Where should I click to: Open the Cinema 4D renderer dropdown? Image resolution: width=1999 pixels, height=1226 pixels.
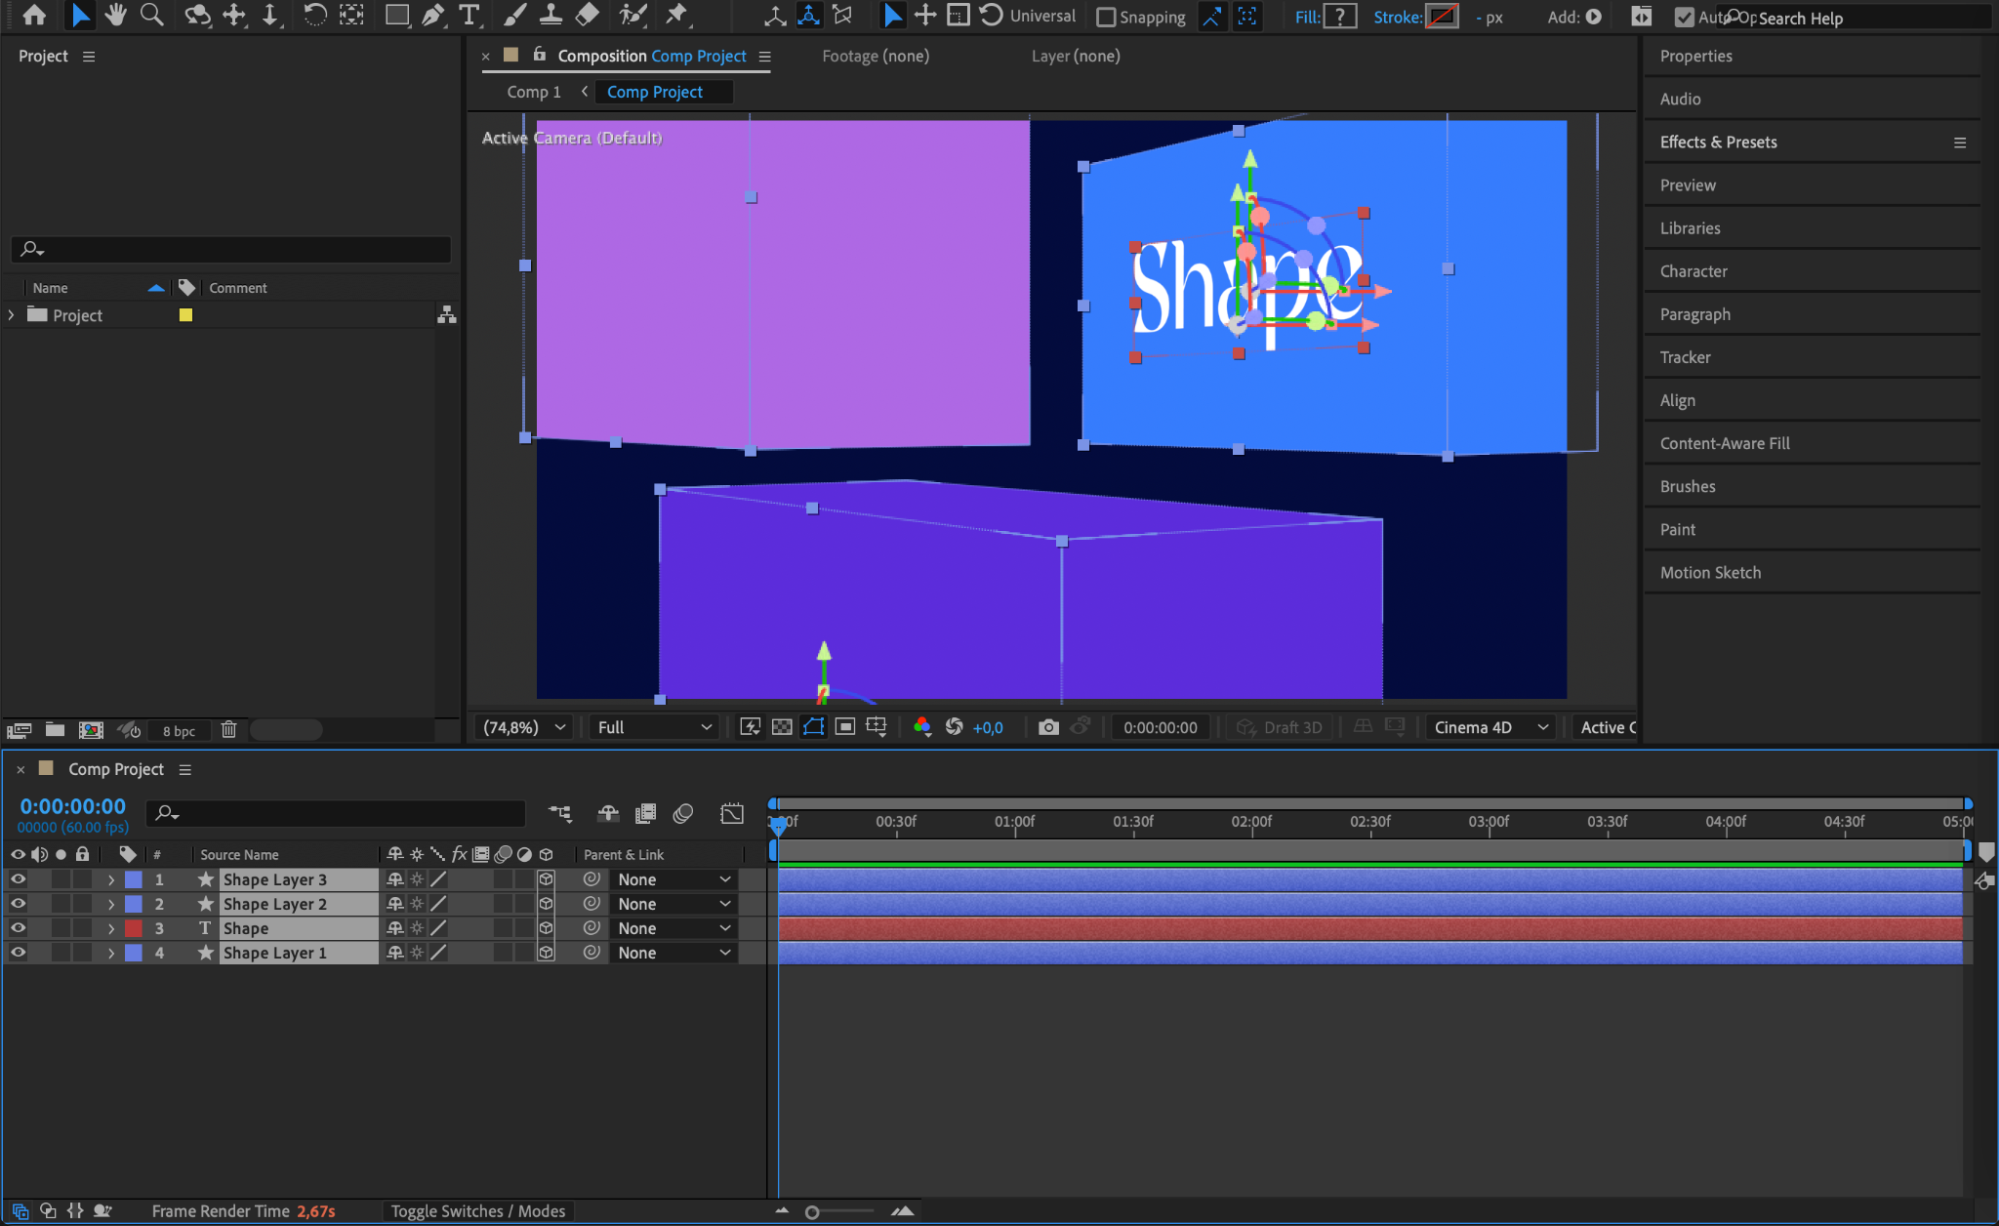tap(1490, 727)
